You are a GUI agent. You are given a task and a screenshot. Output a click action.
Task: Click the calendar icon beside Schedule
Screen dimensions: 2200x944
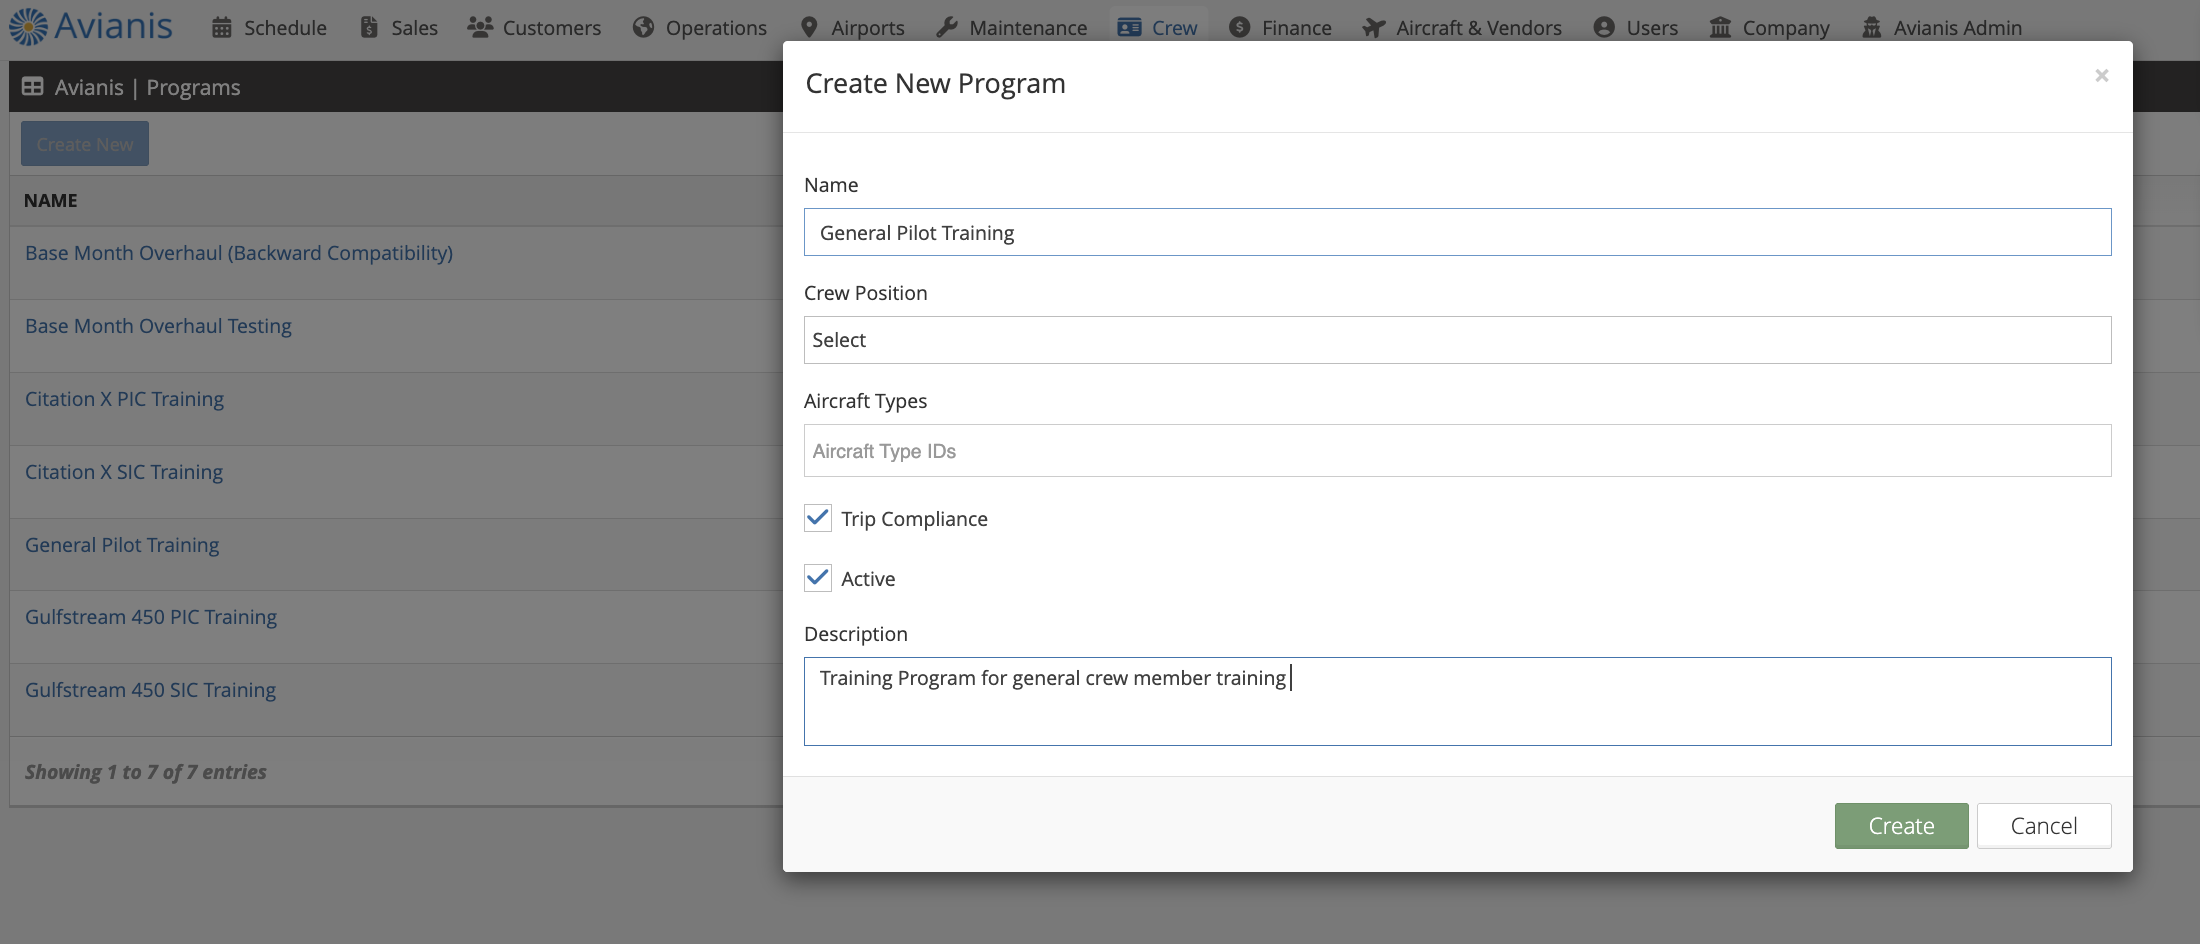coord(222,28)
